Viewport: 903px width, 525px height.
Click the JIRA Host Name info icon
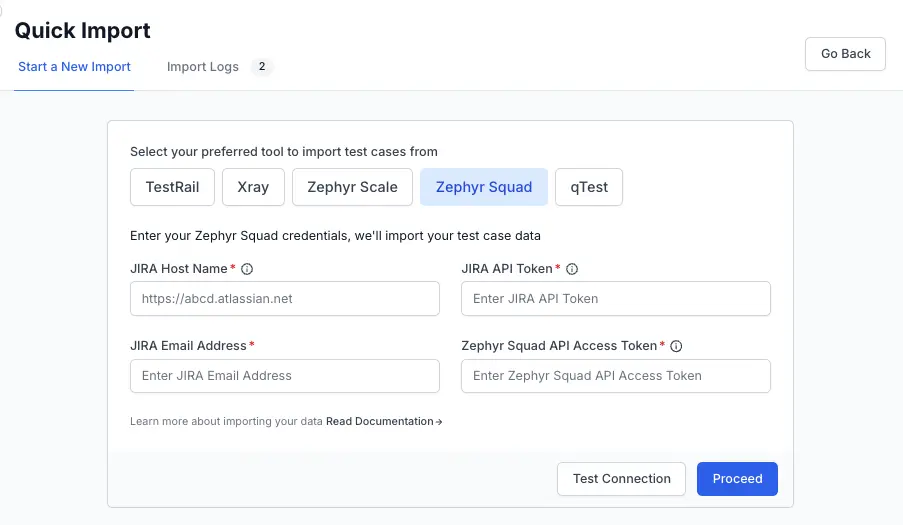click(x=247, y=269)
